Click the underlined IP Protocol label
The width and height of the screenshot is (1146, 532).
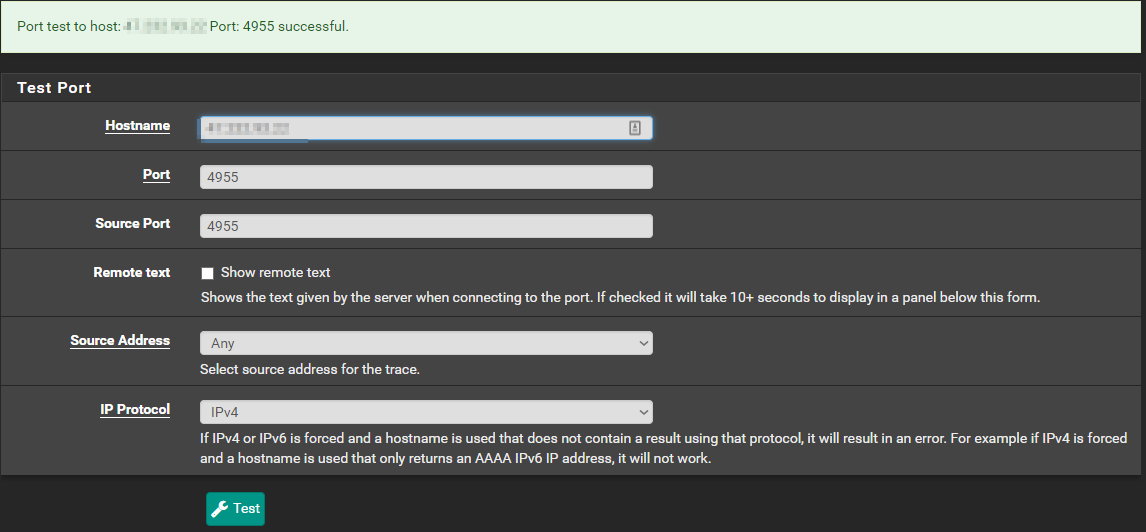pyautogui.click(x=135, y=409)
